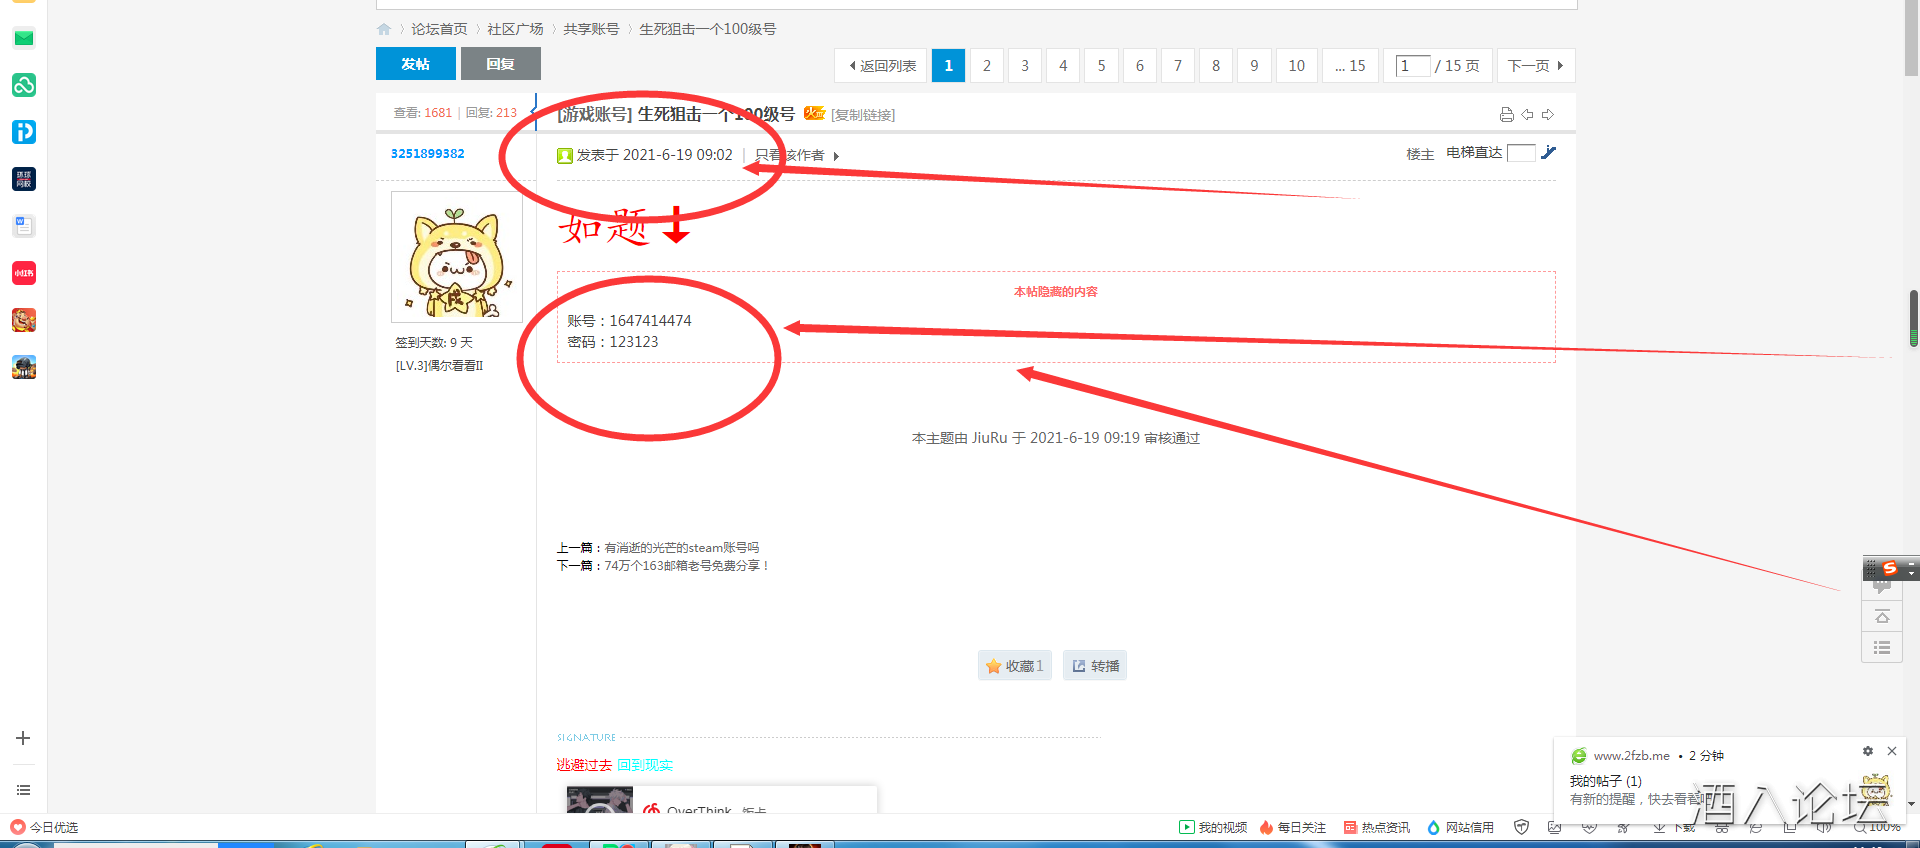Close the 我的帖子 notification popup
The width and height of the screenshot is (1920, 848).
(1892, 751)
